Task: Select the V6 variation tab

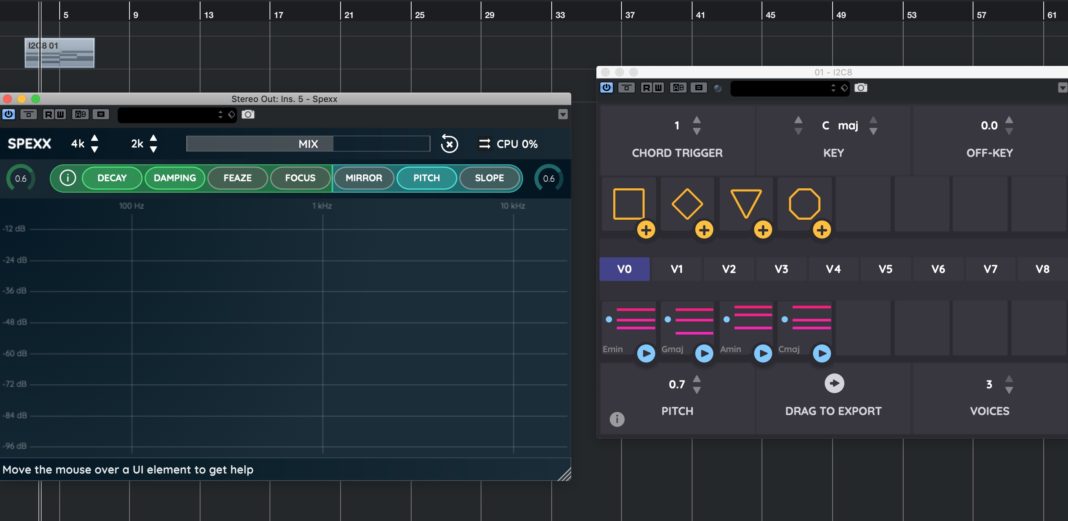Action: point(937,269)
